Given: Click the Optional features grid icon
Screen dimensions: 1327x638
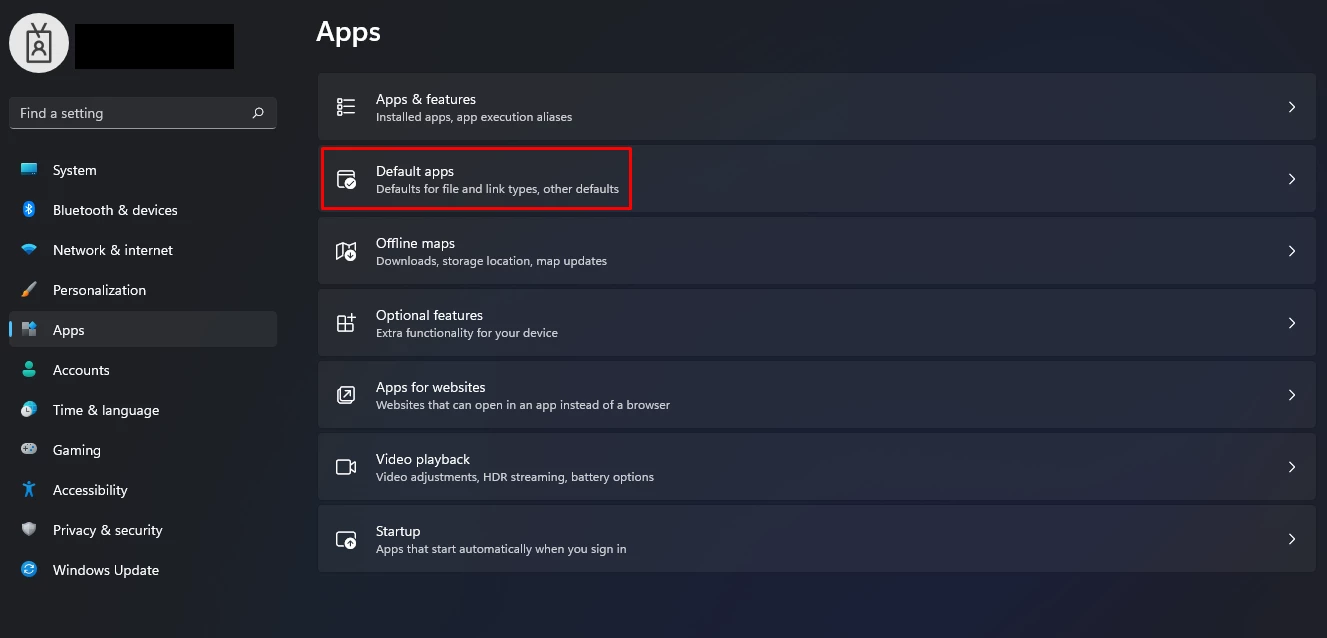Looking at the screenshot, I should (x=346, y=323).
